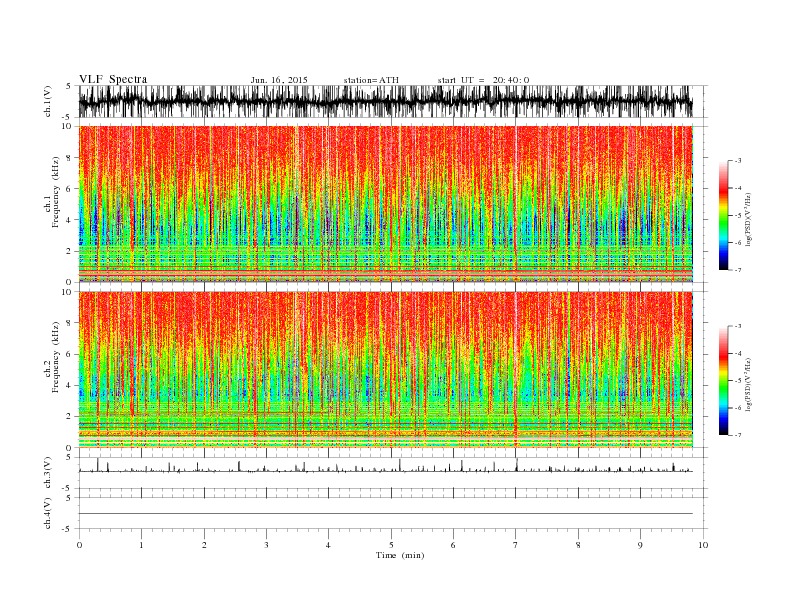Screen dimensions: 792x612
Task: Click the time axis tick label "2"
Action: (x=204, y=545)
